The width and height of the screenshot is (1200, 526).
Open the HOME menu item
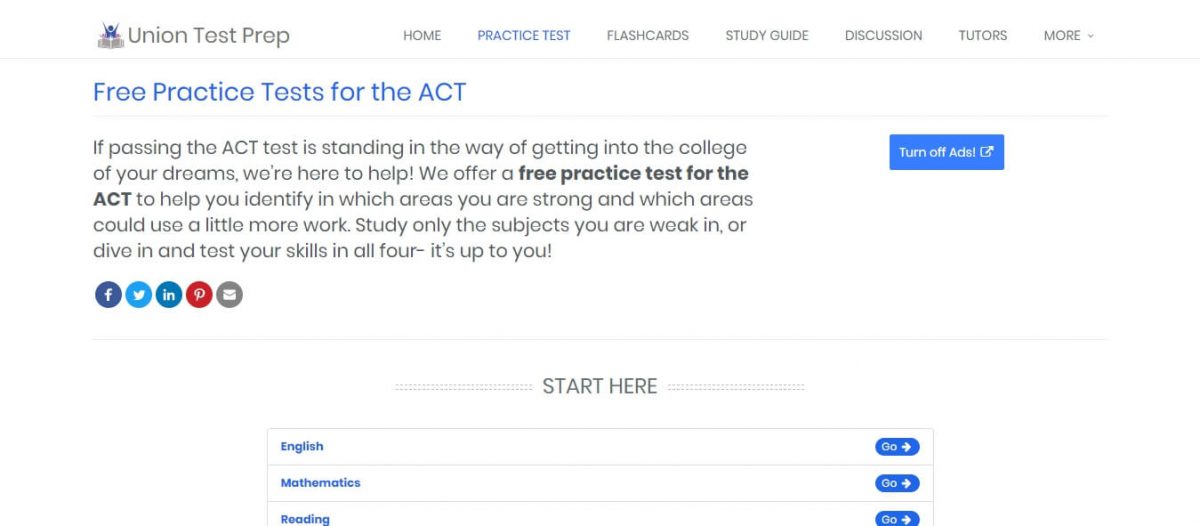tap(422, 35)
